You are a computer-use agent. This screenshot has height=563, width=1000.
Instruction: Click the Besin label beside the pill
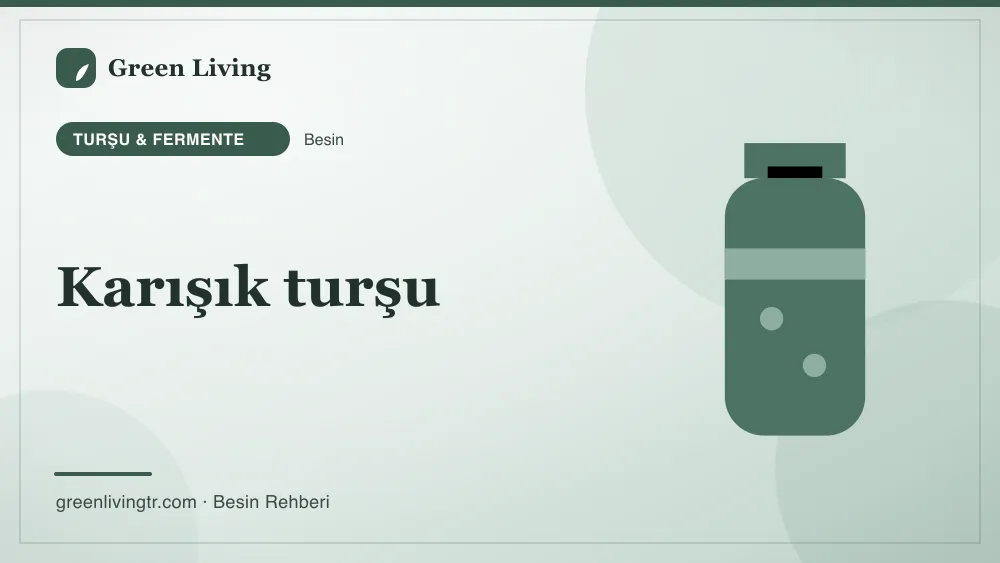[x=324, y=140]
